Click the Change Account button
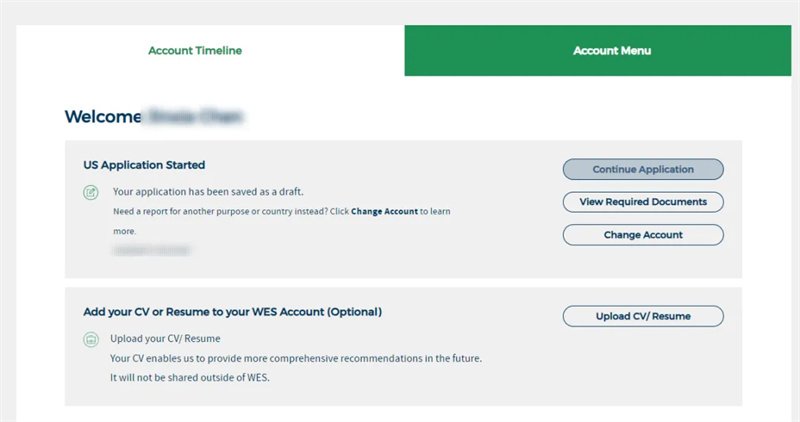The height and width of the screenshot is (422, 800). (x=643, y=235)
